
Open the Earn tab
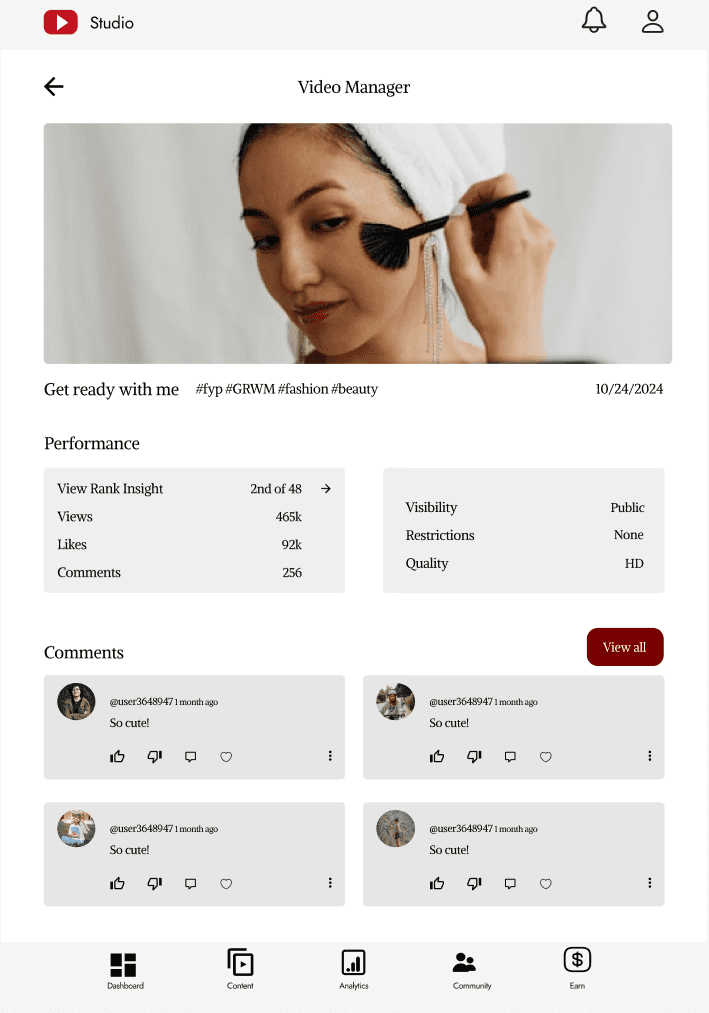[577, 968]
